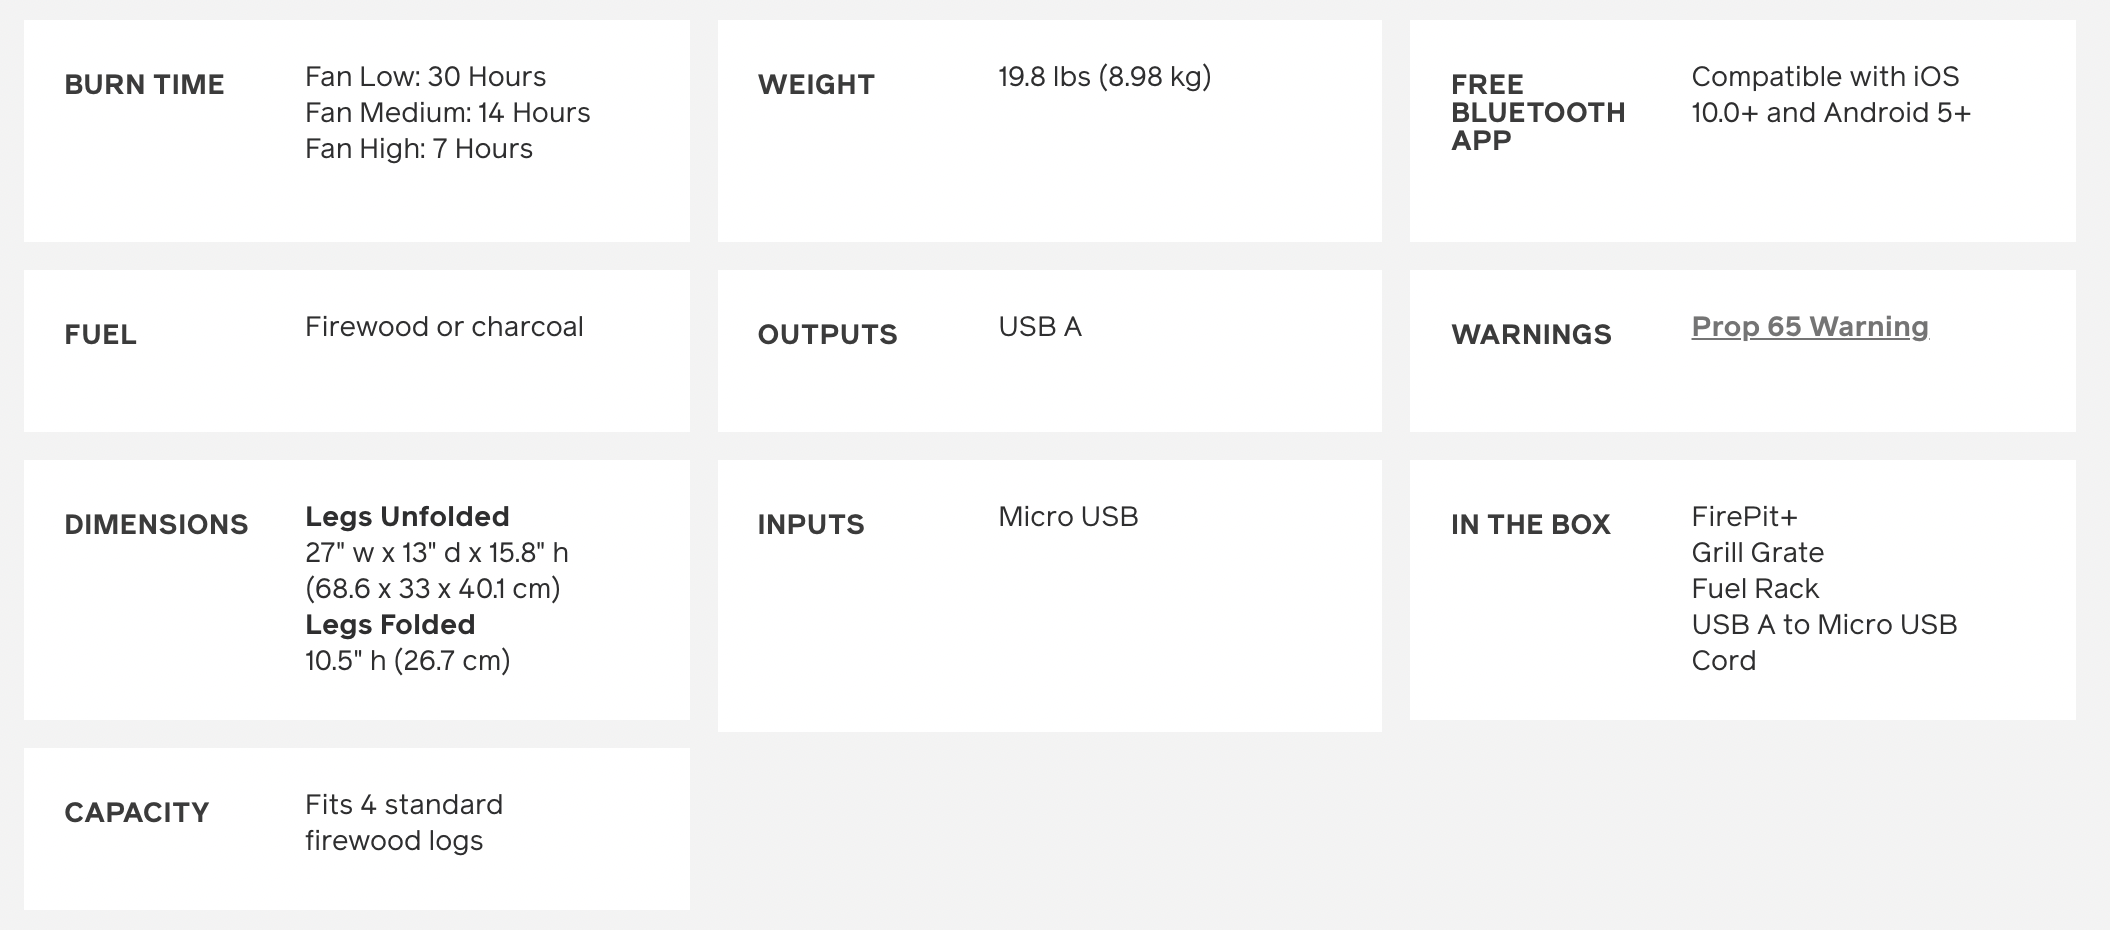
Task: Click the Legs Unfolded subheading
Action: pos(407,517)
